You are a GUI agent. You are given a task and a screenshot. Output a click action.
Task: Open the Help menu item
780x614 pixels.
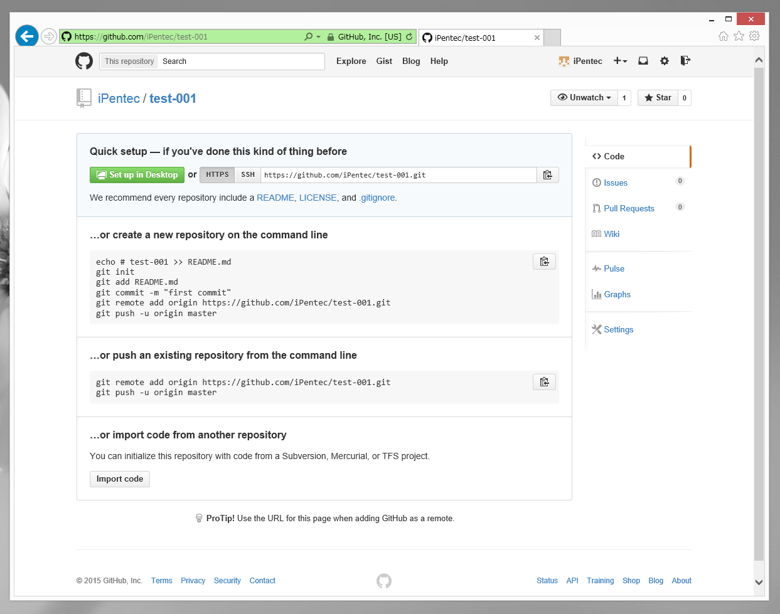coord(439,61)
